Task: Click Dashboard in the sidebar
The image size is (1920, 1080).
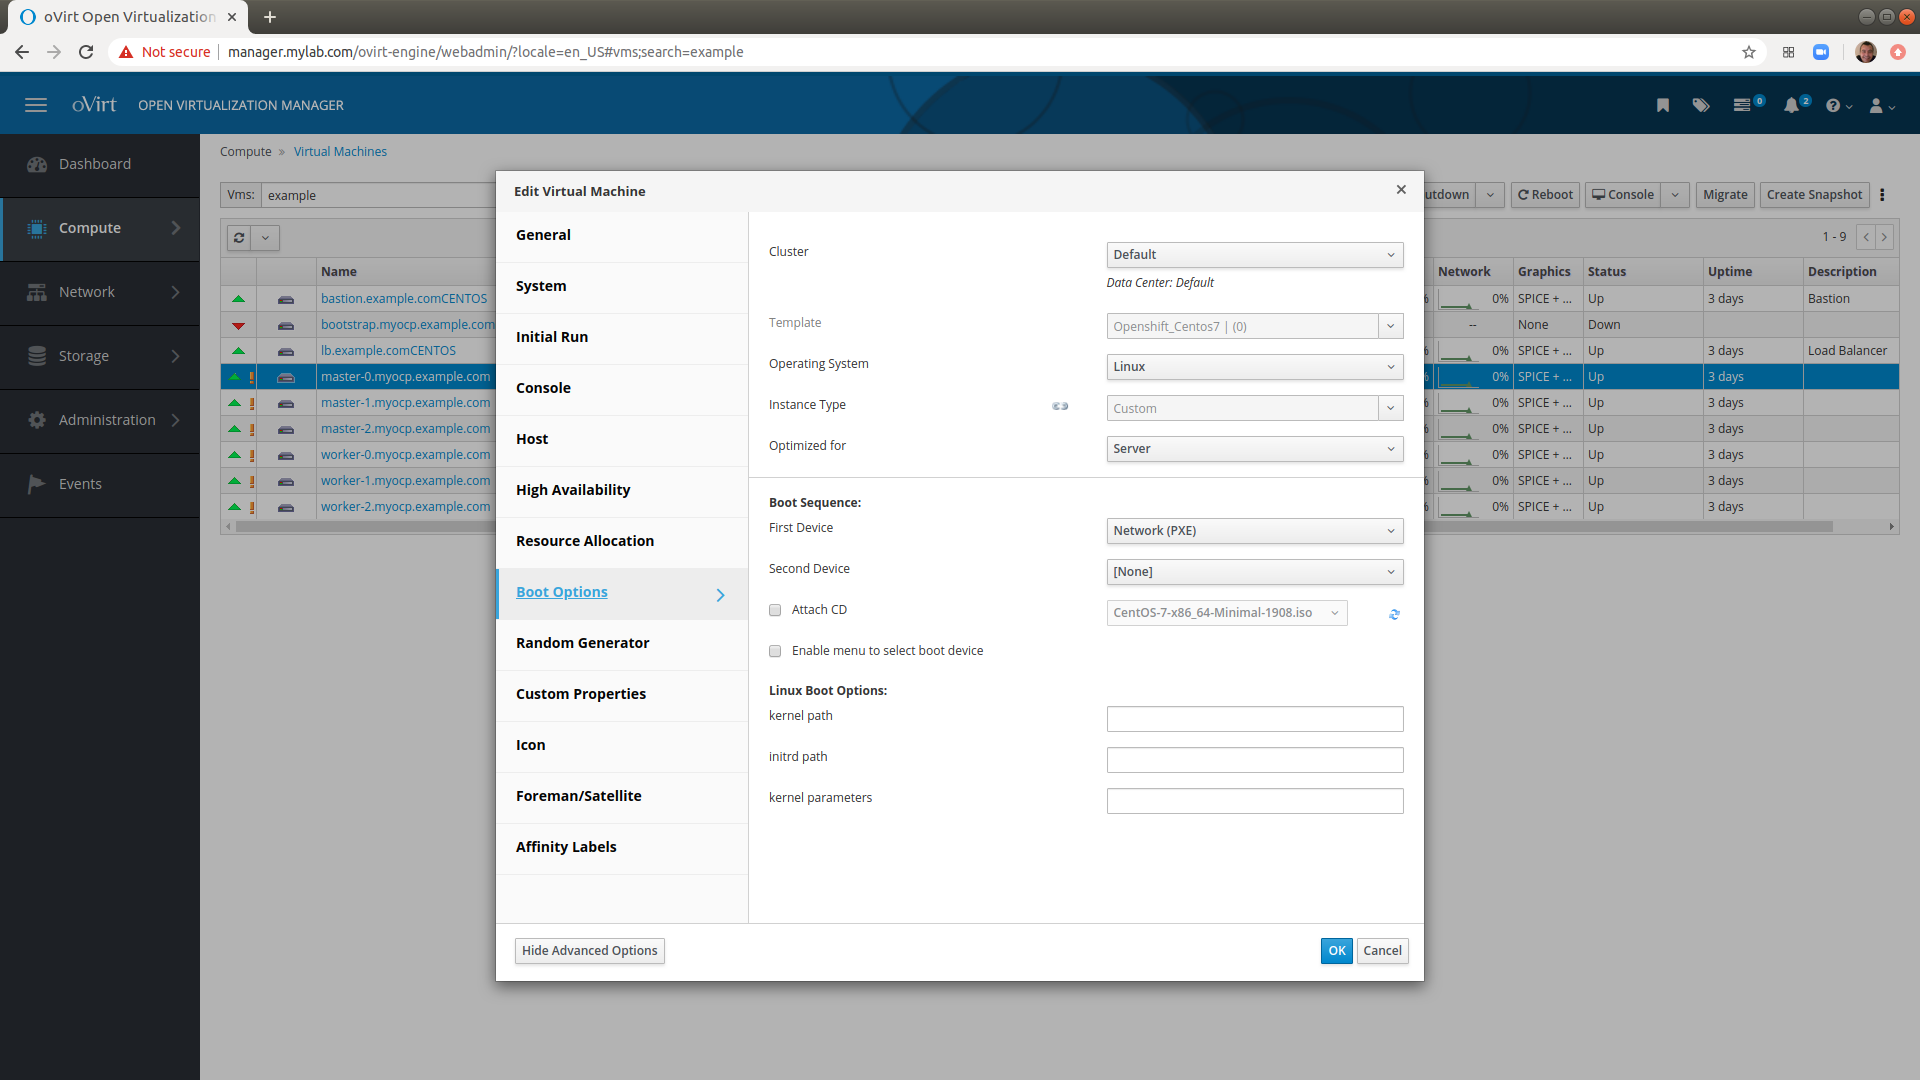Action: 100,165
